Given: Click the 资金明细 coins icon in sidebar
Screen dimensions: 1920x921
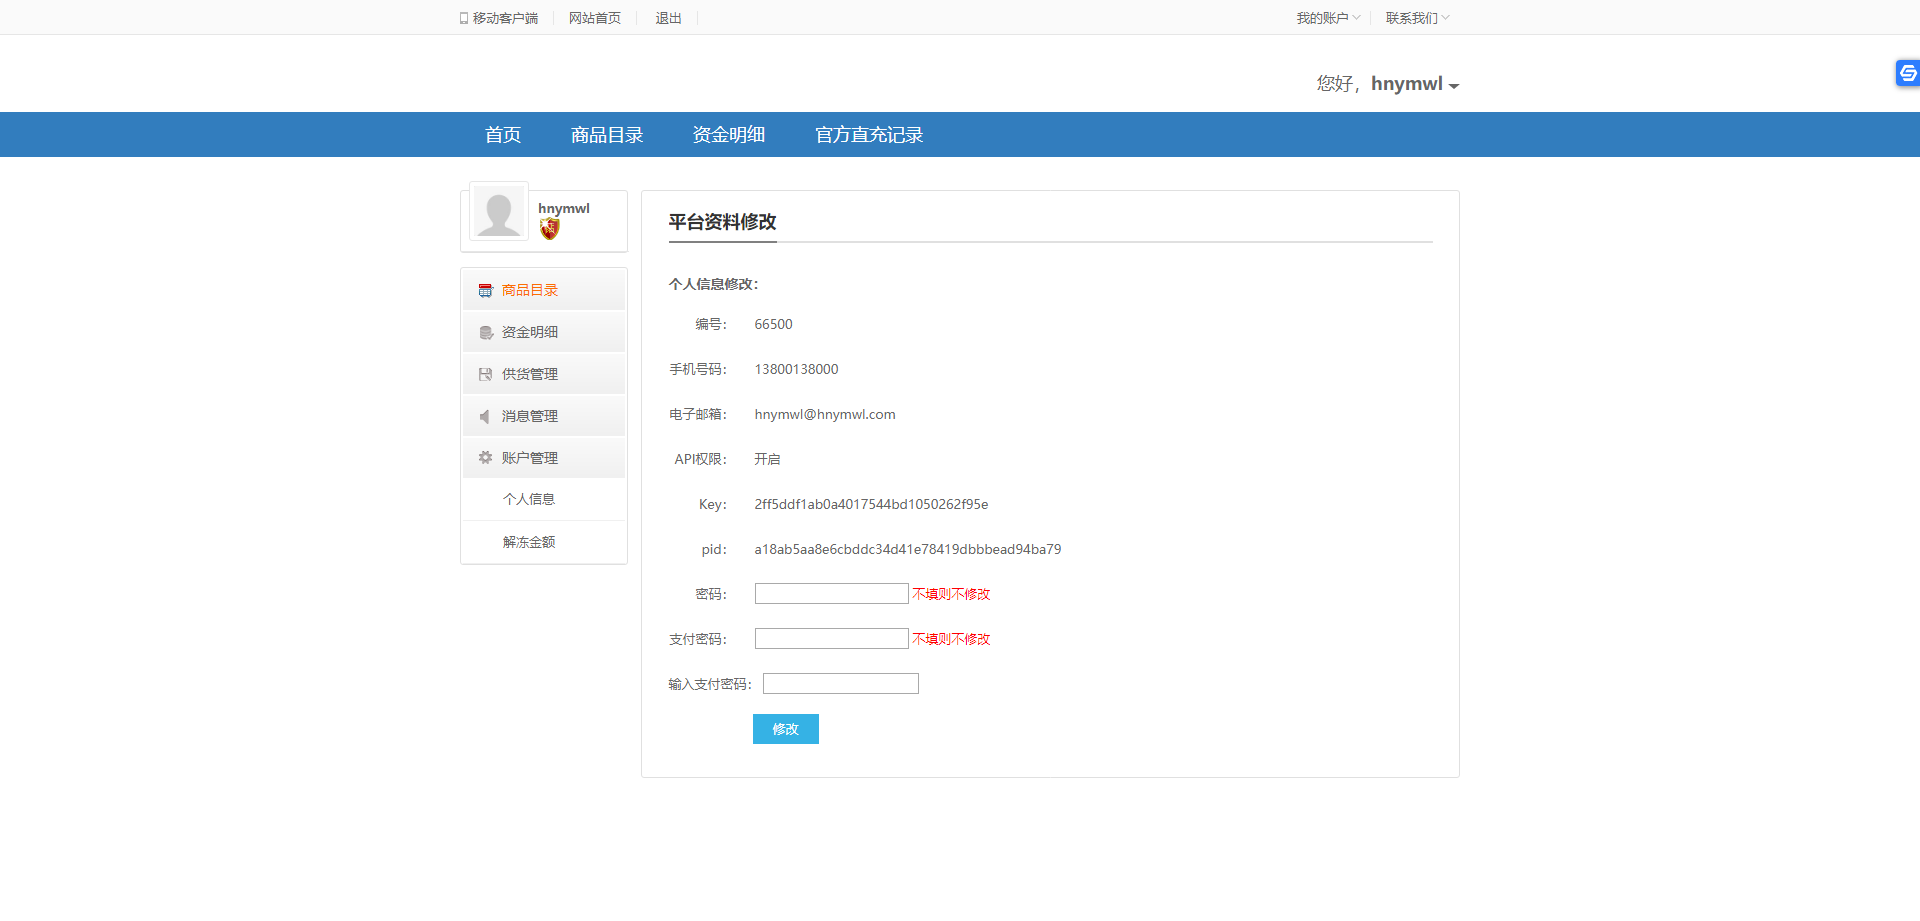Looking at the screenshot, I should pyautogui.click(x=486, y=333).
